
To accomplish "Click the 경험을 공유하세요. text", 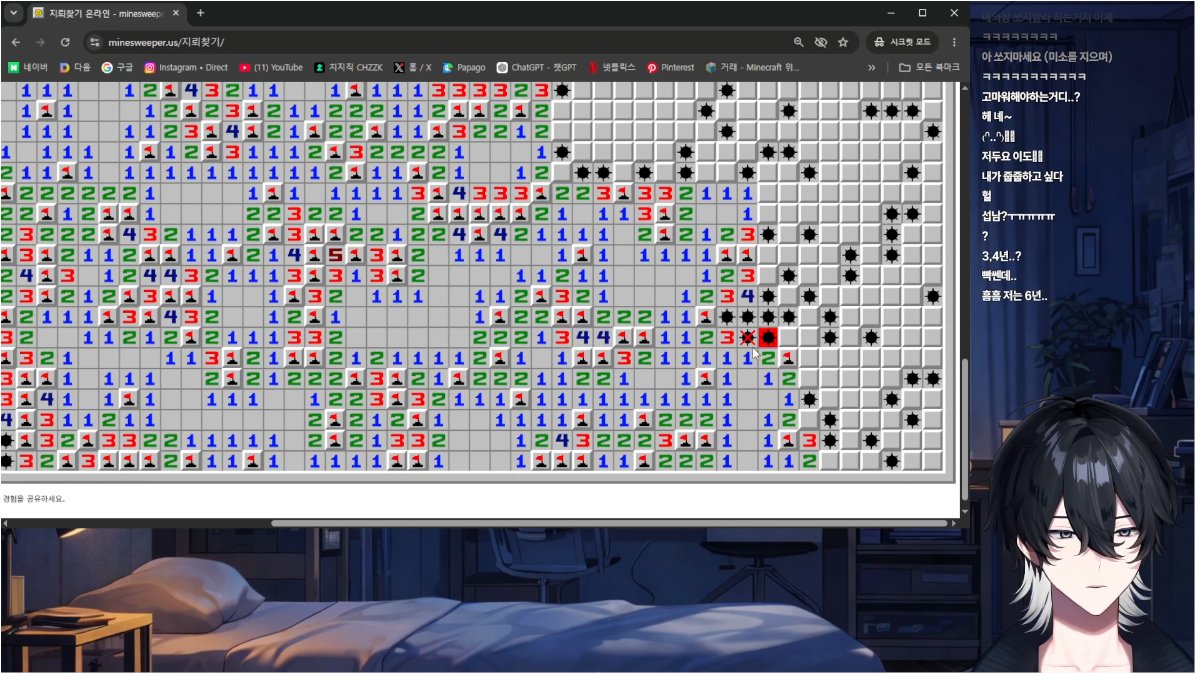I will 34,498.
